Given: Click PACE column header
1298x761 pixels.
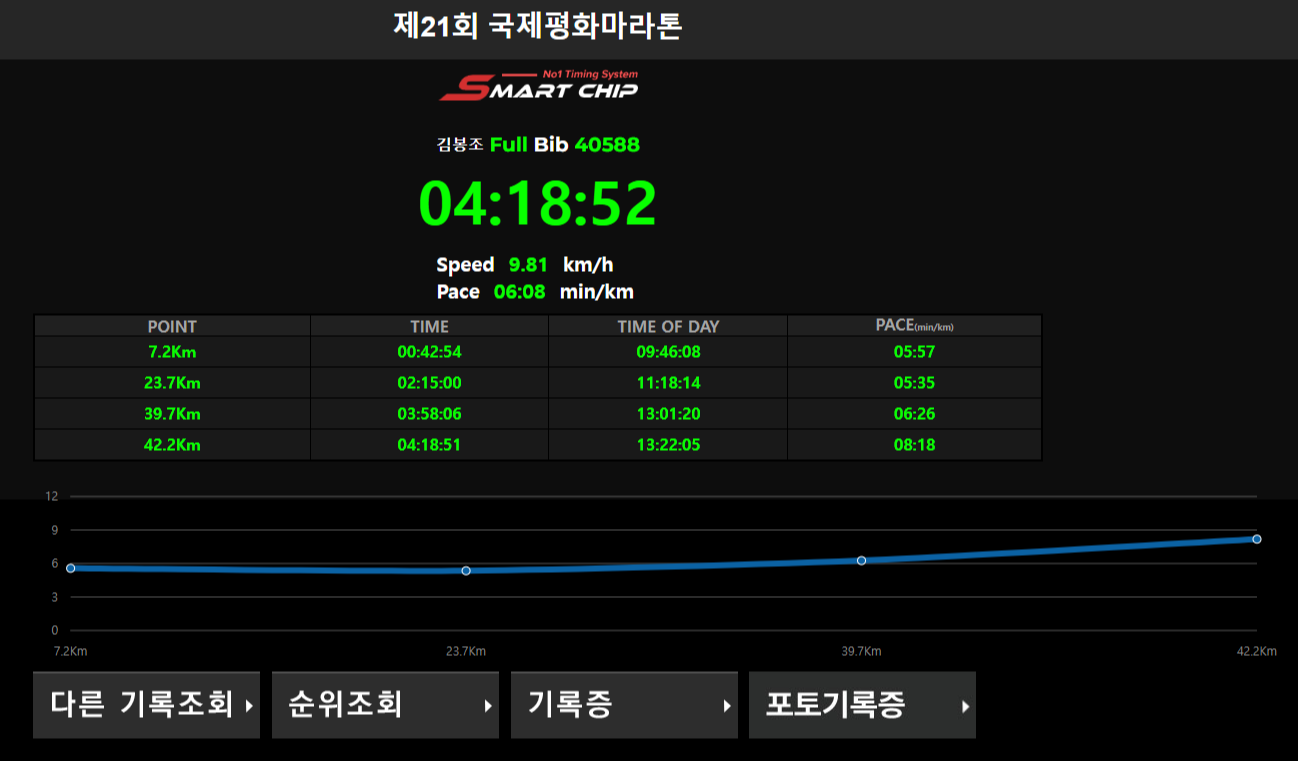Looking at the screenshot, I should pos(915,326).
